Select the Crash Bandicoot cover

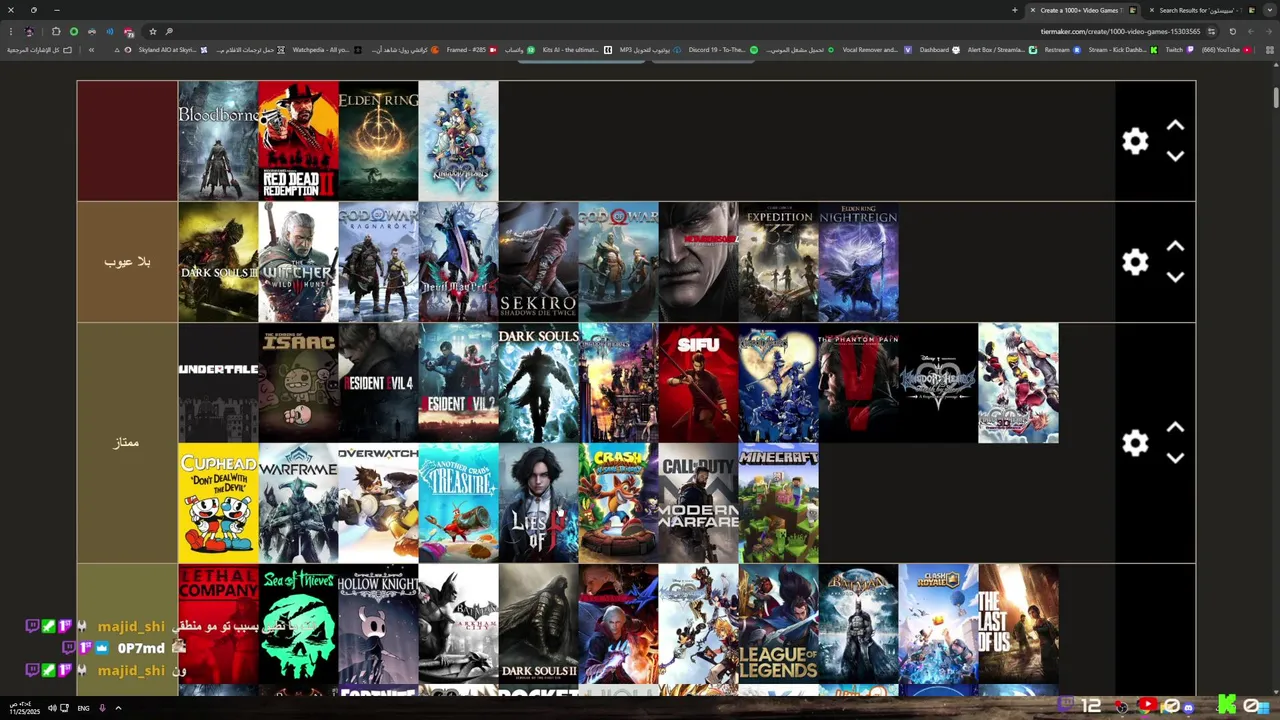[618, 503]
